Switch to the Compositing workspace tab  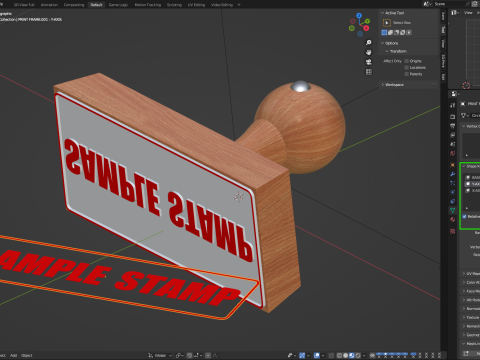74,5
